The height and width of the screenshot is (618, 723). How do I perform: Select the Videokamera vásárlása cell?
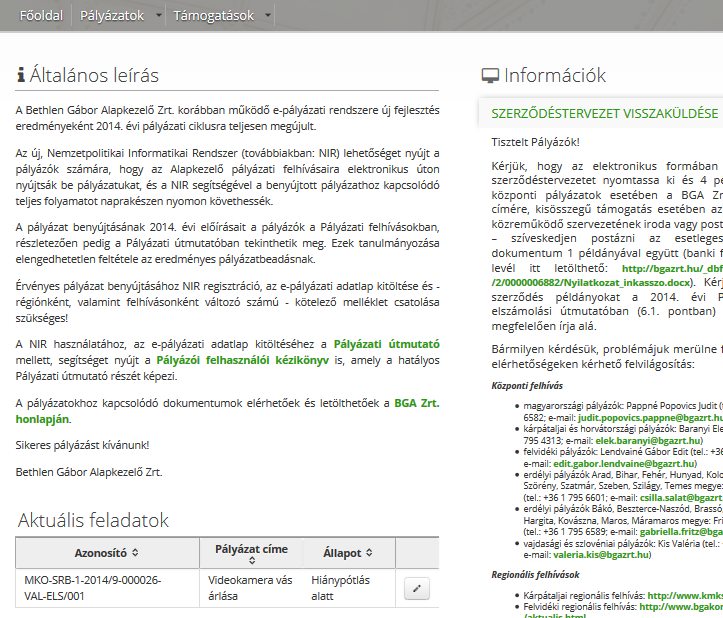(251, 588)
